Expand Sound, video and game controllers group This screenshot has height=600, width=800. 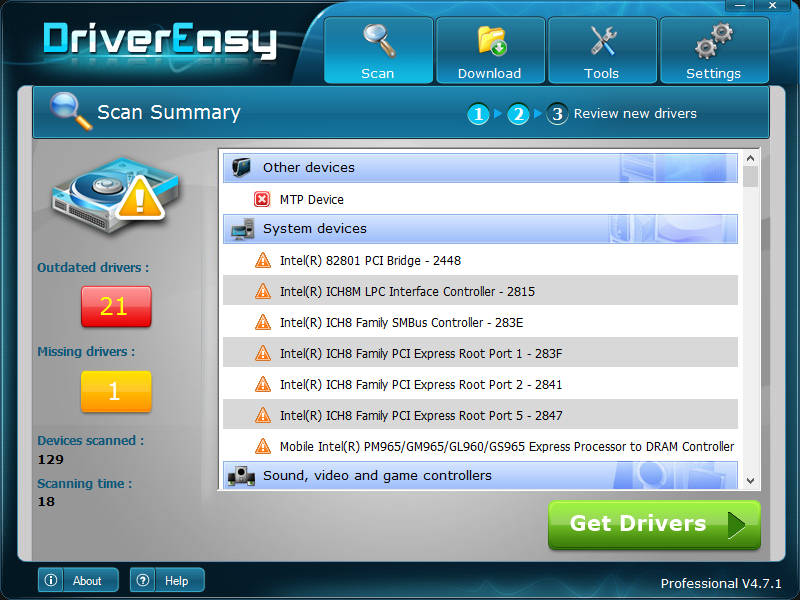(x=480, y=476)
